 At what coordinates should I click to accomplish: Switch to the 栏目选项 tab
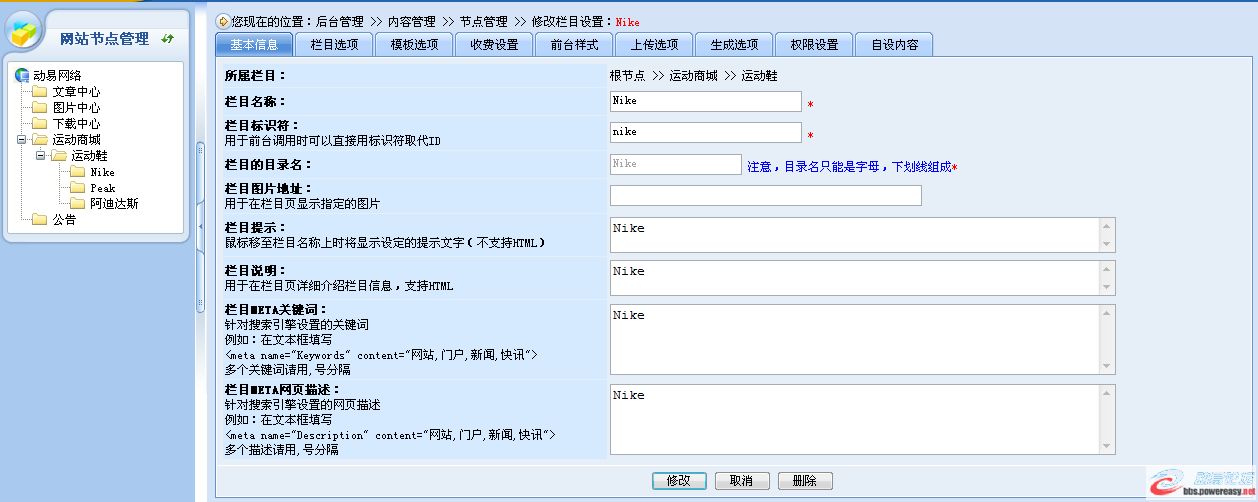tap(334, 44)
